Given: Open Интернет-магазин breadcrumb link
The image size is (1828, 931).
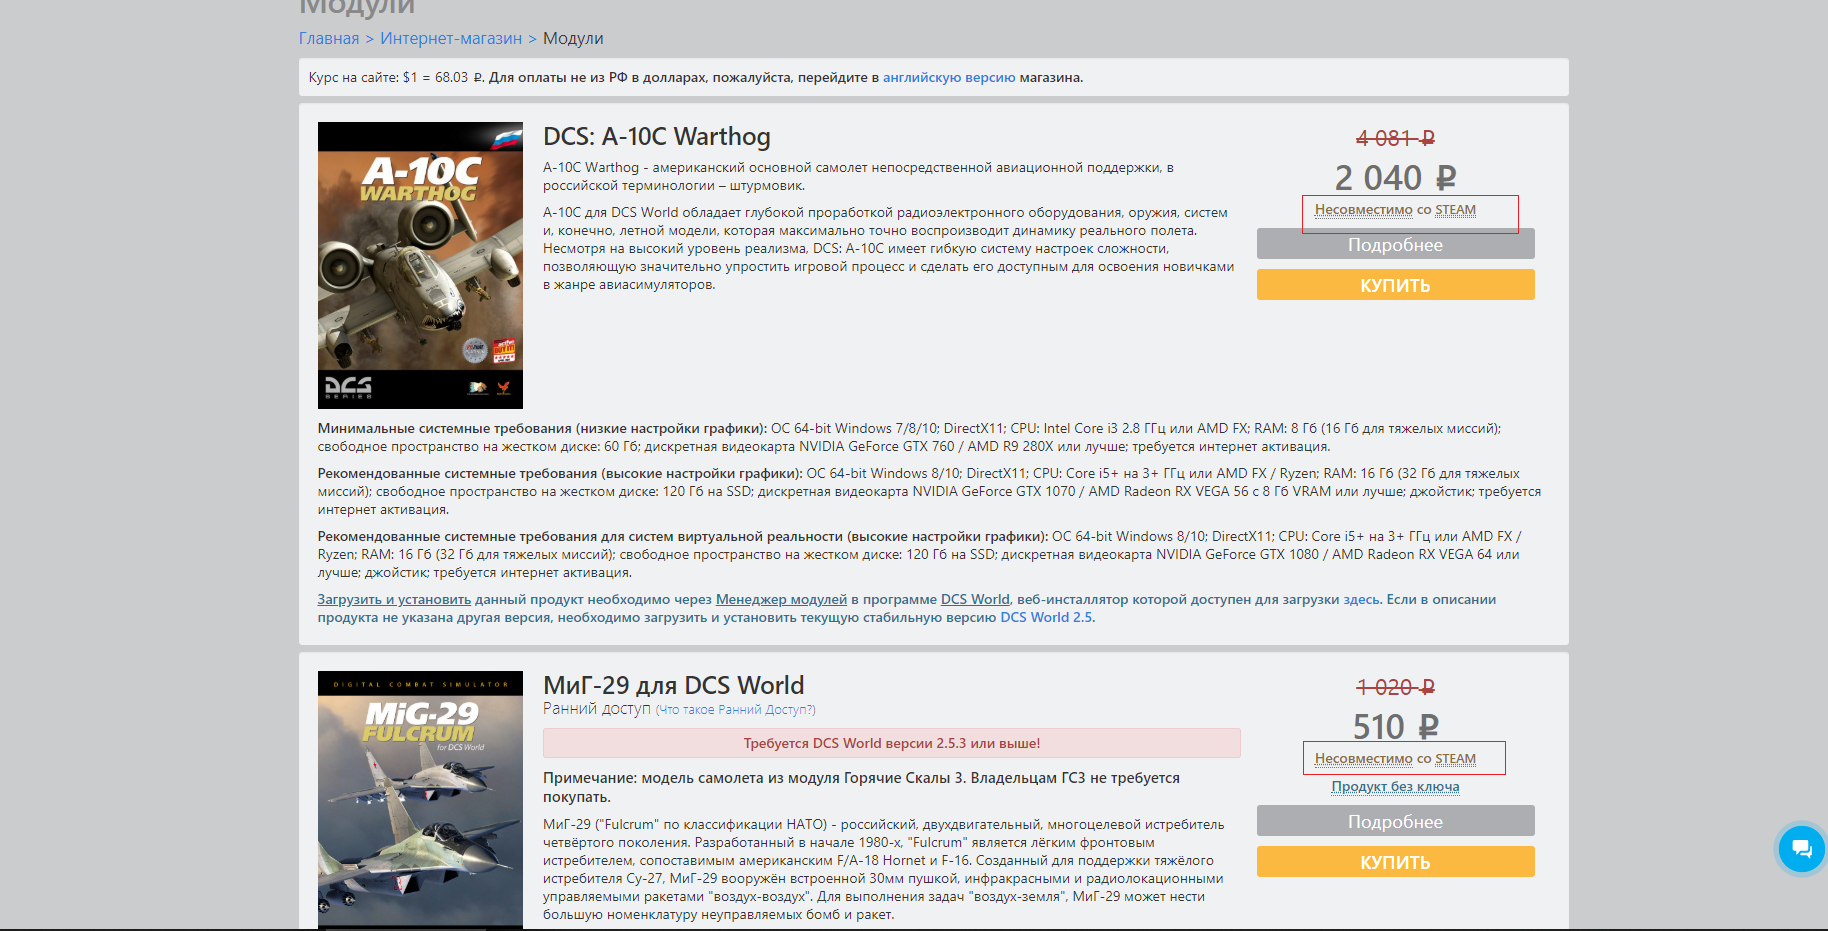Looking at the screenshot, I should tap(451, 39).
